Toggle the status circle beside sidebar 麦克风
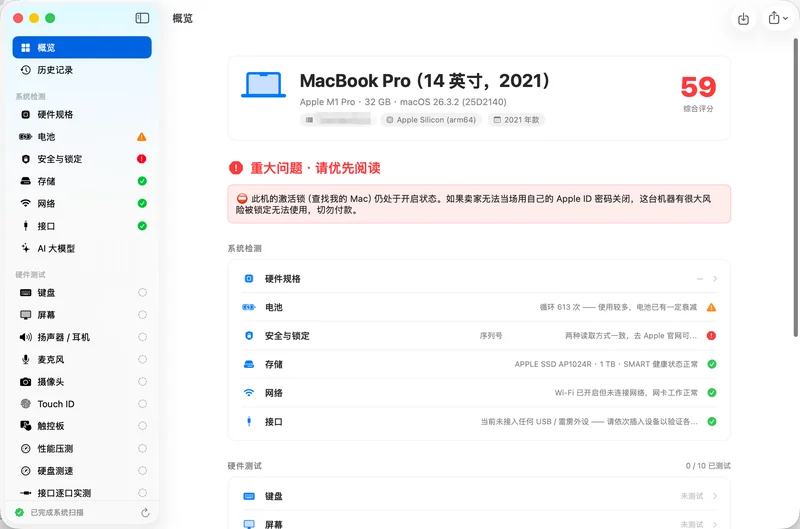Screen dimensions: 800x529 tap(142, 360)
